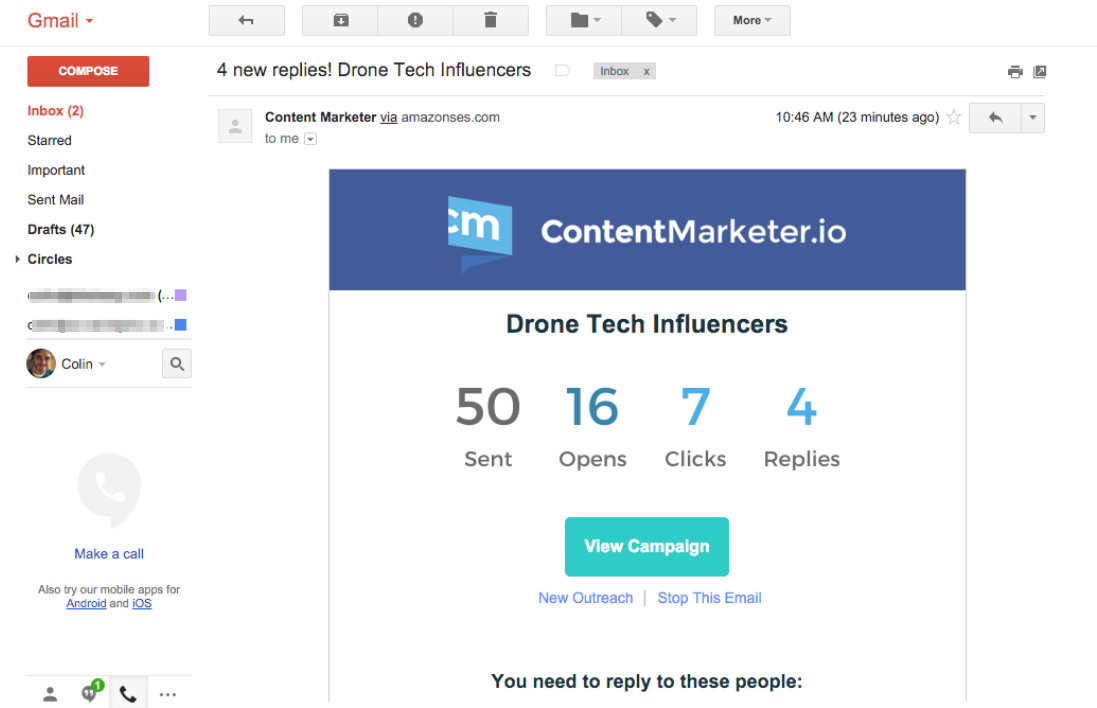Print this conversation

1015,72
